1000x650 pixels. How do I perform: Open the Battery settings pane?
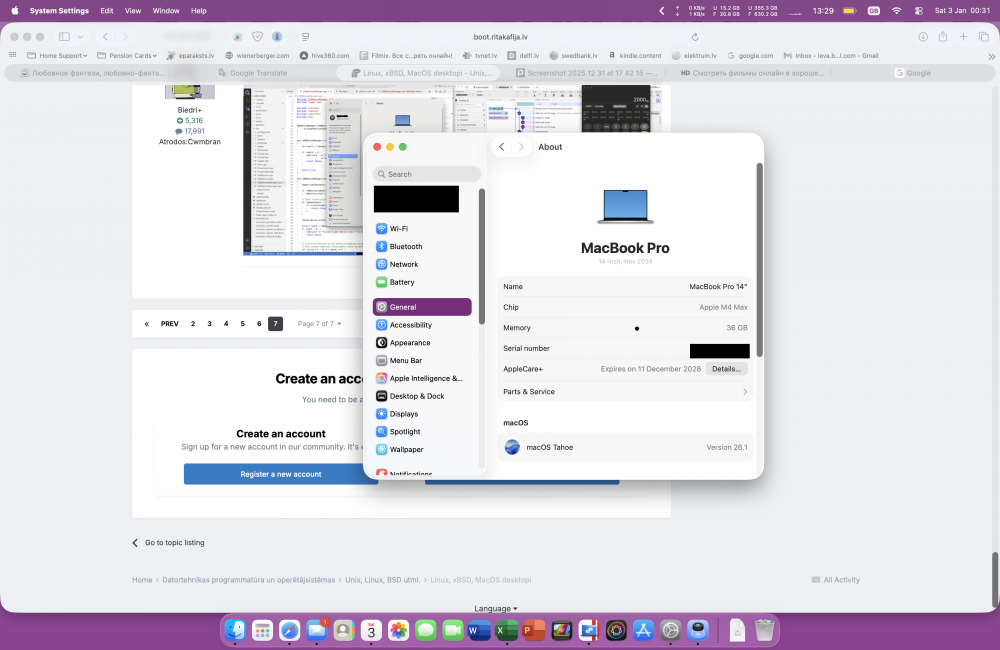[401, 283]
